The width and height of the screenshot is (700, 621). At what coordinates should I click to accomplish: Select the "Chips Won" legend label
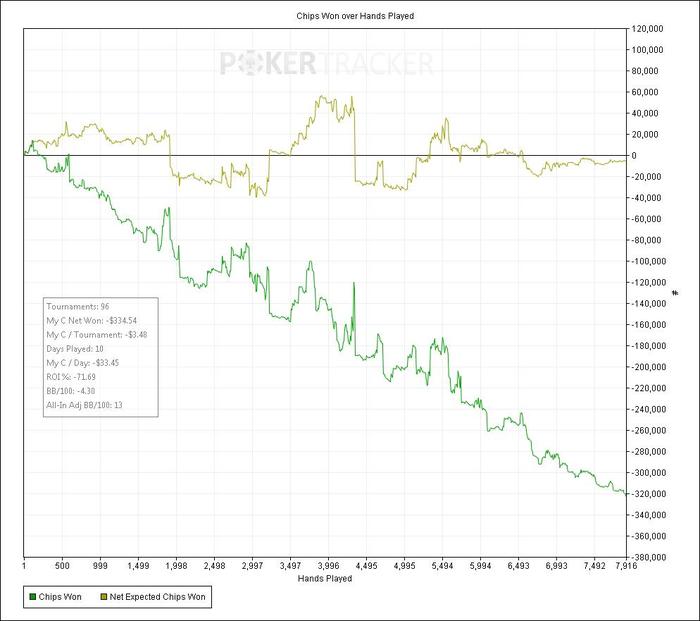click(60, 597)
